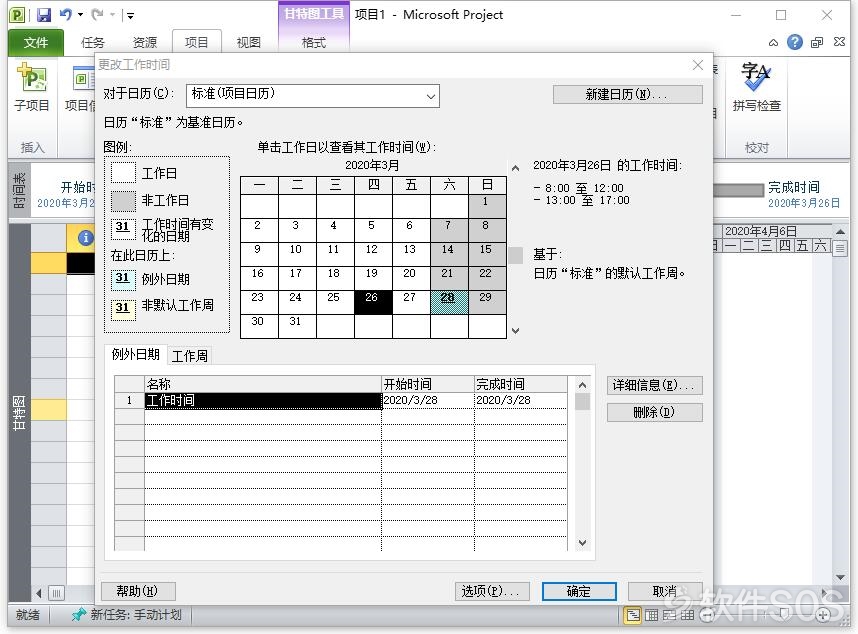The height and width of the screenshot is (634, 858).
Task: Go to previous month with calendar up arrow
Action: [x=515, y=168]
